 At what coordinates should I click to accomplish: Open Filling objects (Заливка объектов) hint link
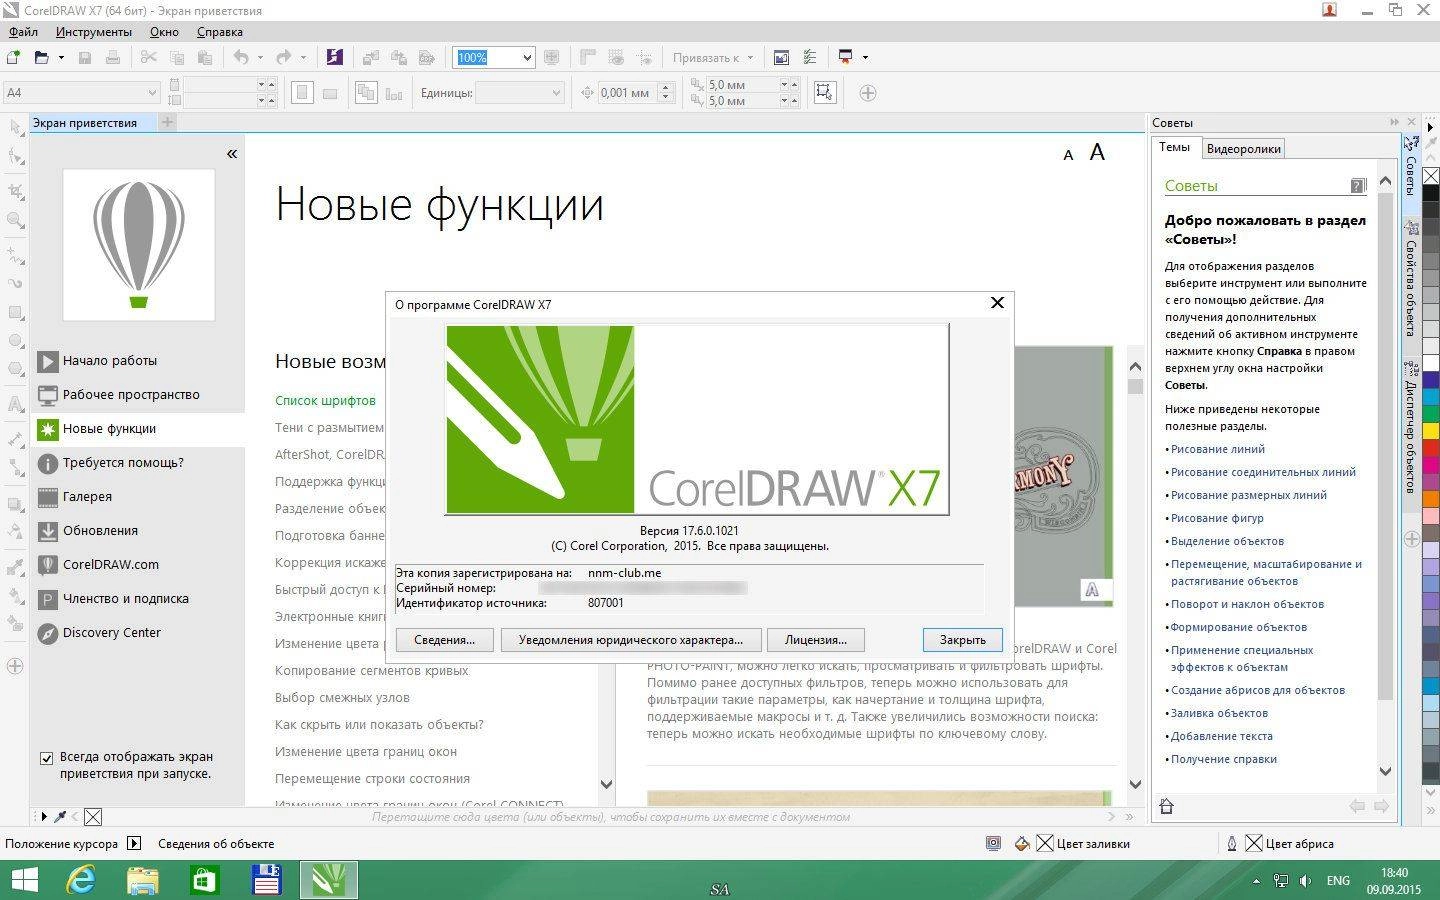pyautogui.click(x=1219, y=714)
